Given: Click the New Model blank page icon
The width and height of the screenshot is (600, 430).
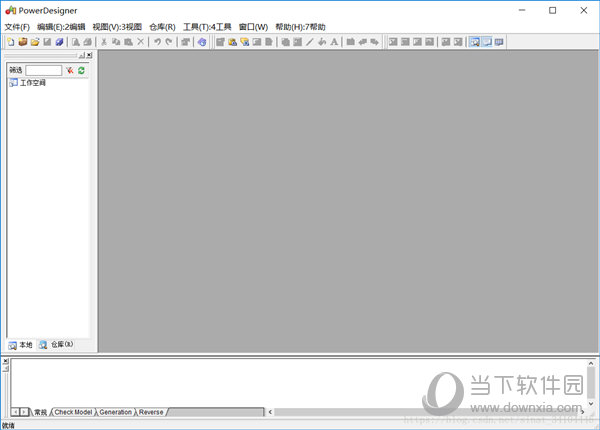Looking at the screenshot, I should (x=11, y=42).
